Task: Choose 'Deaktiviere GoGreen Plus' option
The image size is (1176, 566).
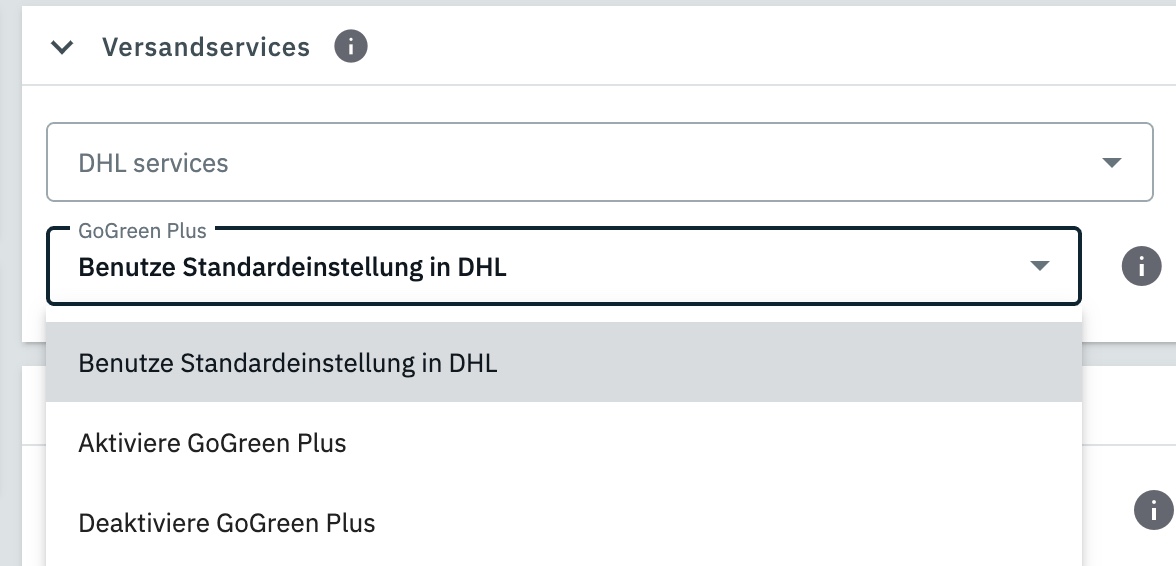Action: tap(227, 523)
